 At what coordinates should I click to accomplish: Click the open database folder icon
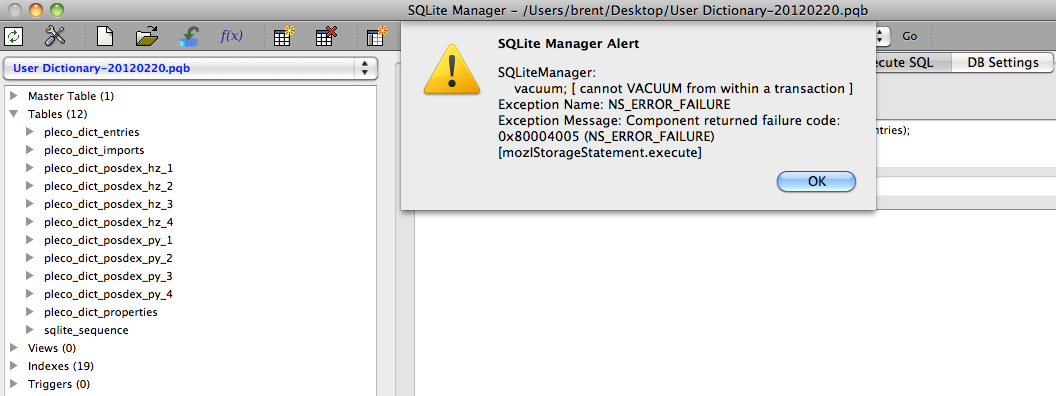[x=146, y=36]
